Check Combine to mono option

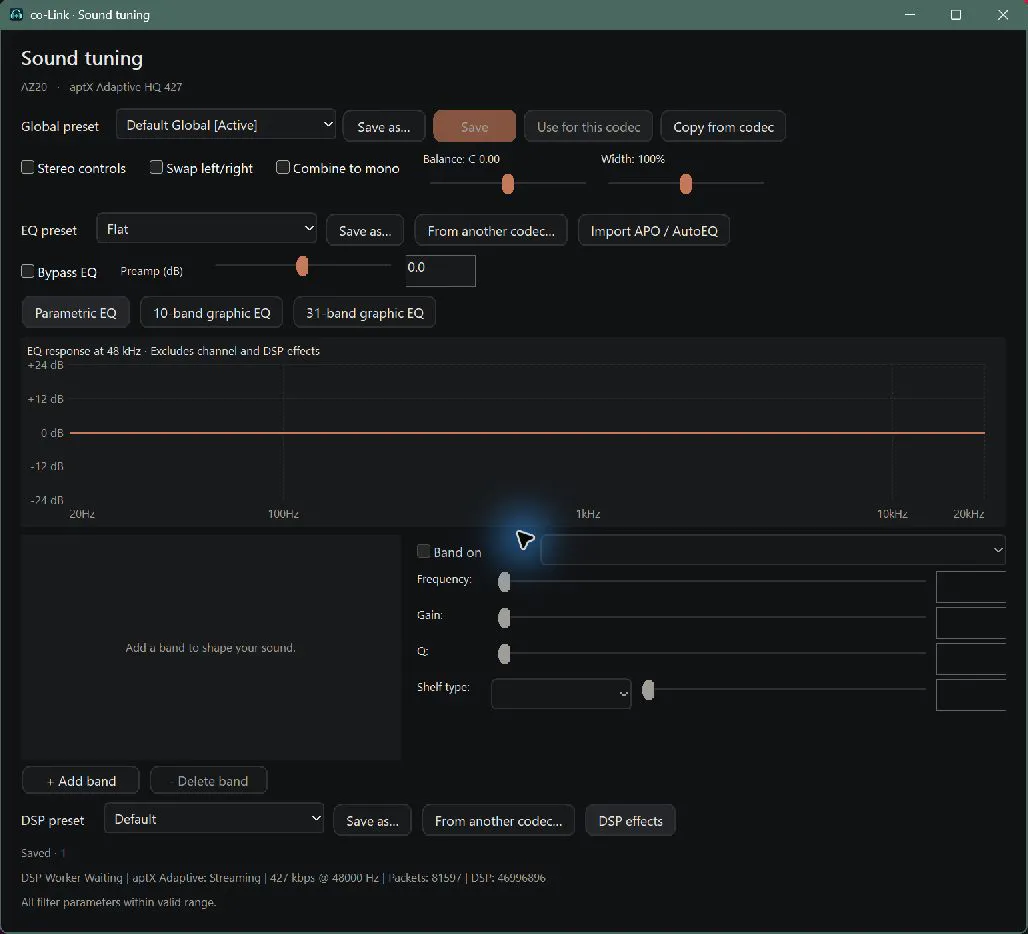(x=283, y=167)
